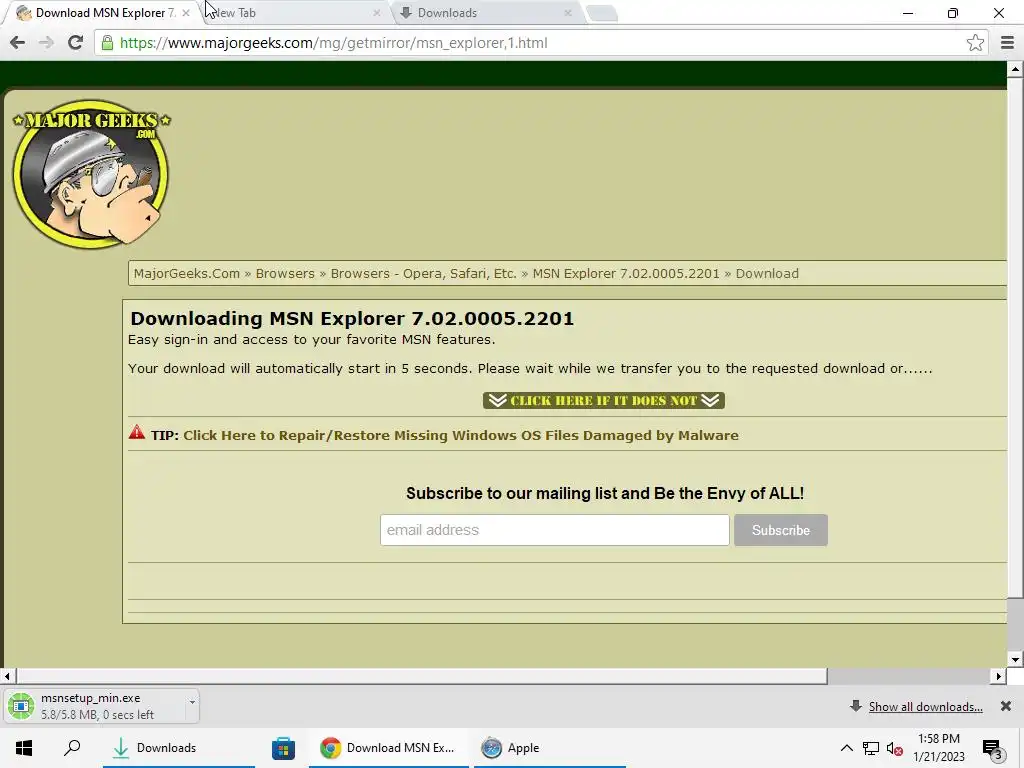This screenshot has width=1024, height=768.
Task: Click the Download breadcrumb link
Action: click(767, 274)
